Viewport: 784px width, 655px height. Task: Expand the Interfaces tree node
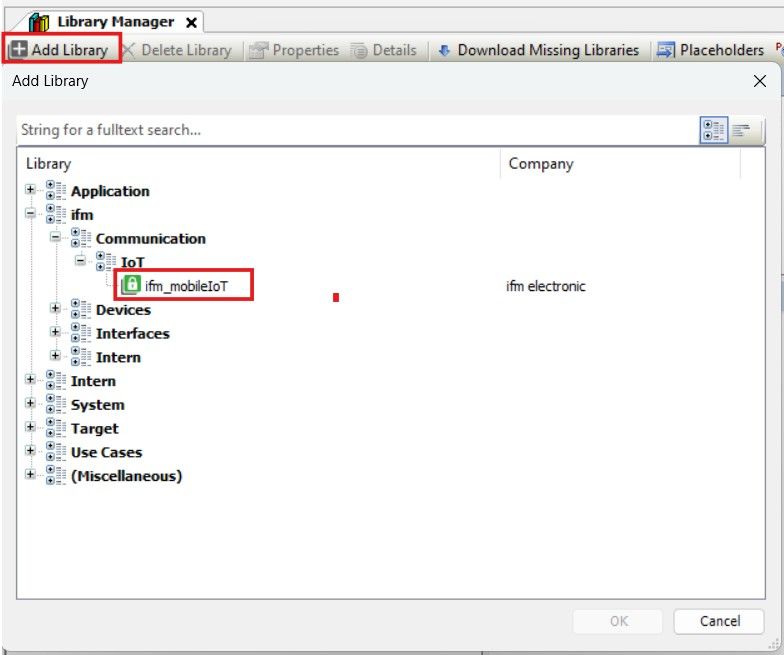pyautogui.click(x=55, y=333)
